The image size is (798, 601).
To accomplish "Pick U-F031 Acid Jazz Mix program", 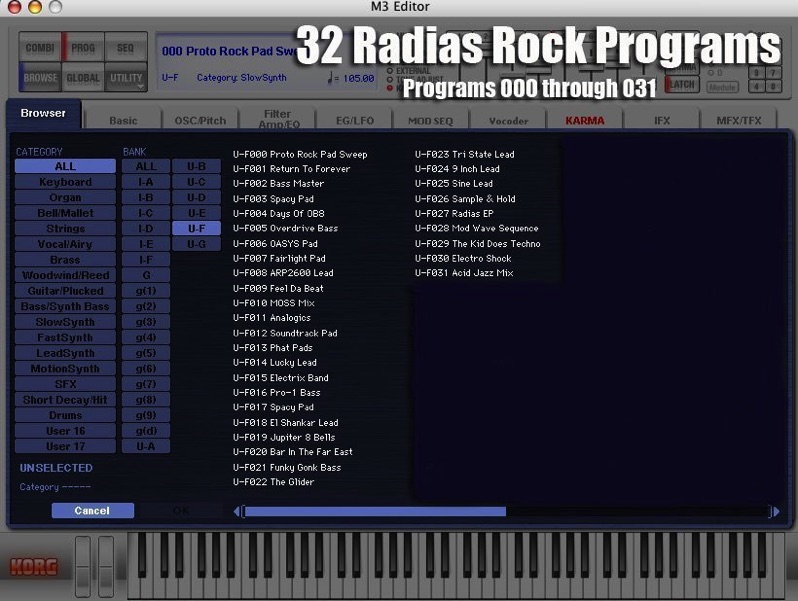I will click(464, 273).
